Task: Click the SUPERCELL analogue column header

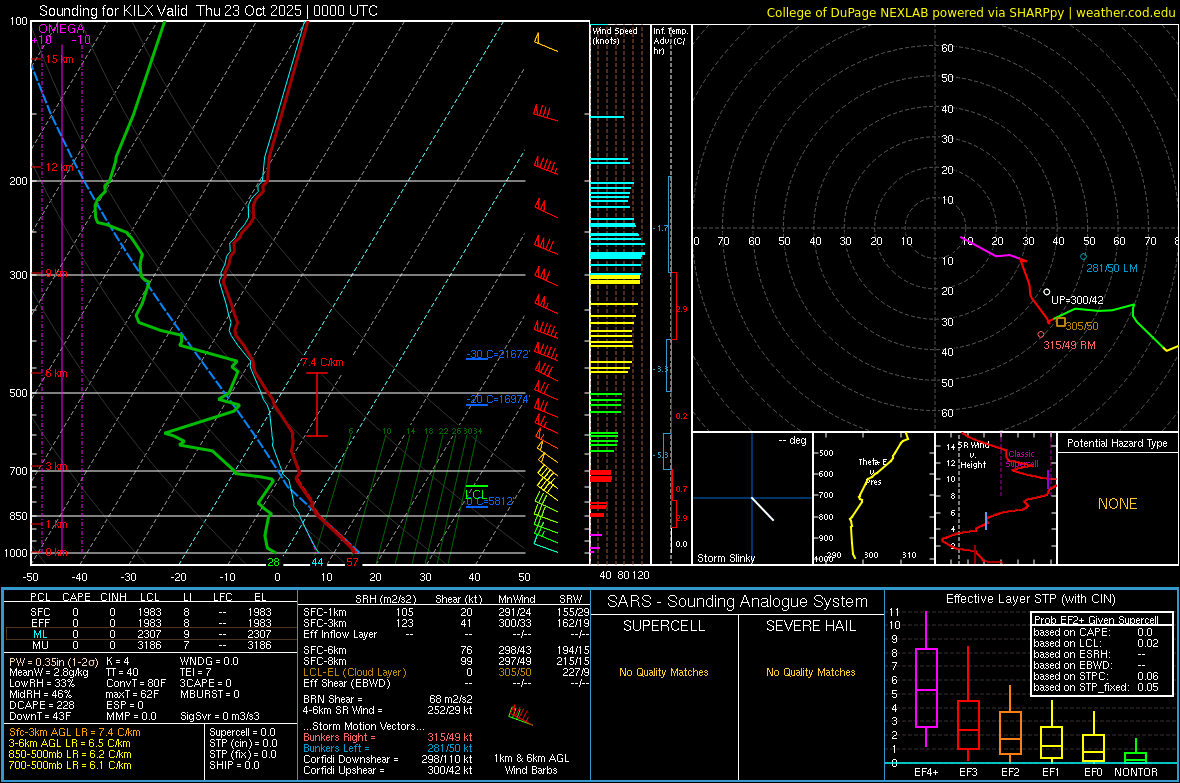Action: pyautogui.click(x=664, y=626)
